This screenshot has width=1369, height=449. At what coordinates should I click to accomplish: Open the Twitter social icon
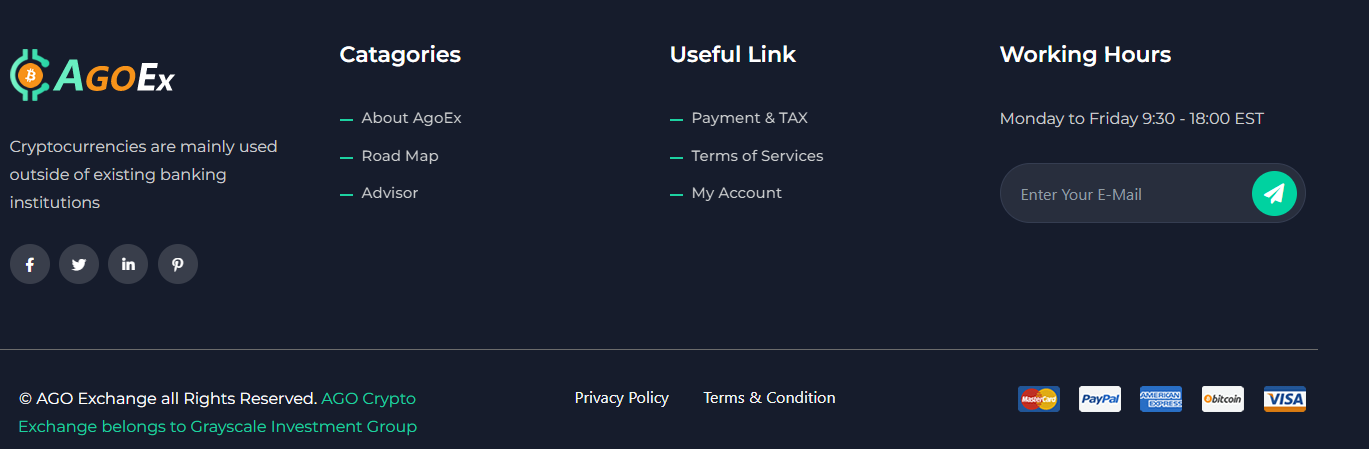click(79, 265)
